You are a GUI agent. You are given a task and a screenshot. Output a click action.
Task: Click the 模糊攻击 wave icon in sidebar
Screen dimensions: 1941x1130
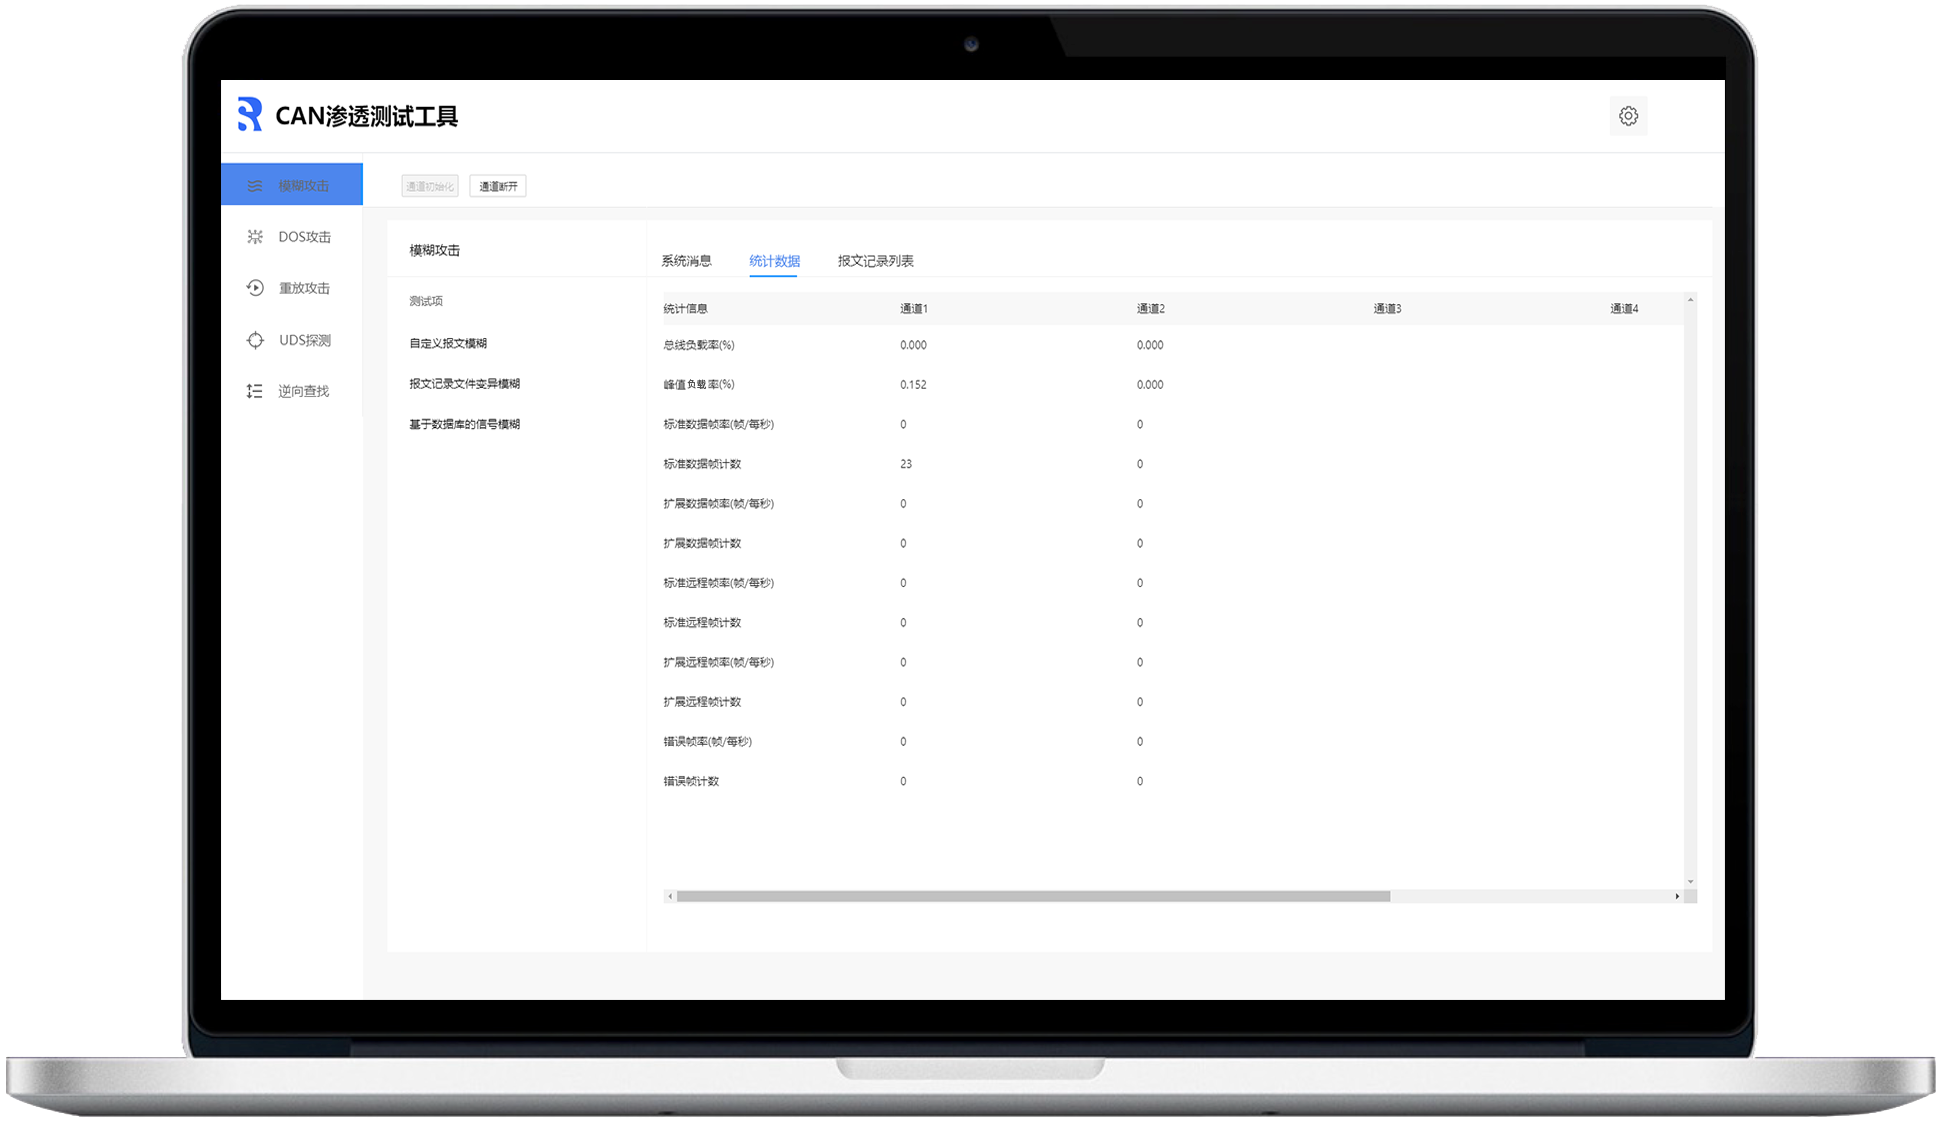[255, 186]
